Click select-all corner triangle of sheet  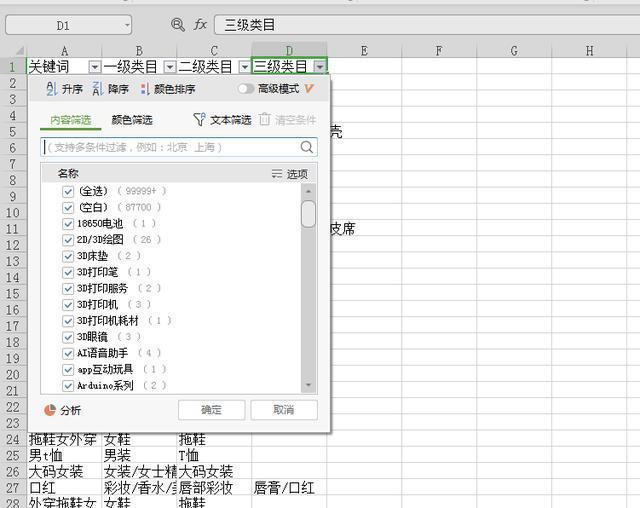tap(19, 51)
